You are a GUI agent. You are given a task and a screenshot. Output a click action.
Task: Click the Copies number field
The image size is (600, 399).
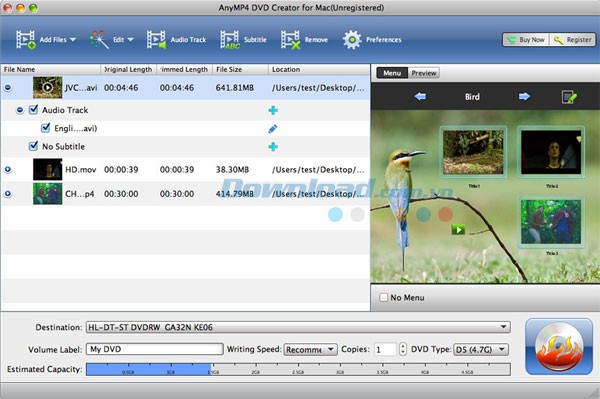tap(385, 349)
